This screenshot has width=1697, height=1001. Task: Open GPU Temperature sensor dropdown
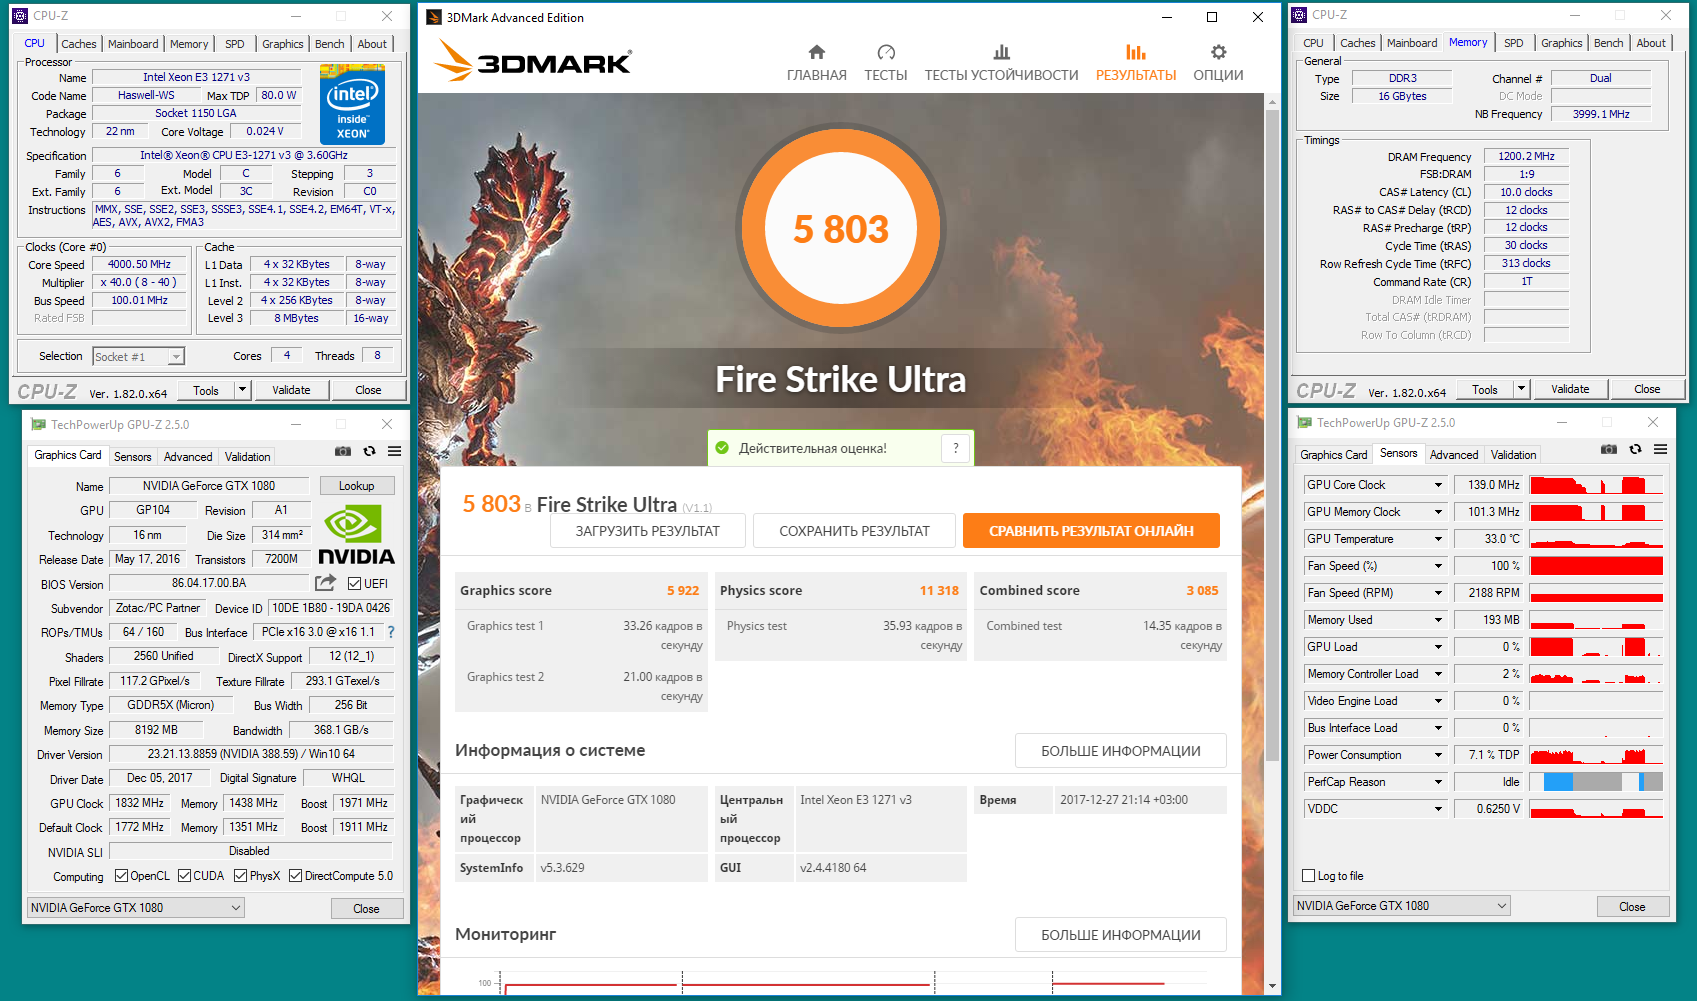(x=1438, y=539)
